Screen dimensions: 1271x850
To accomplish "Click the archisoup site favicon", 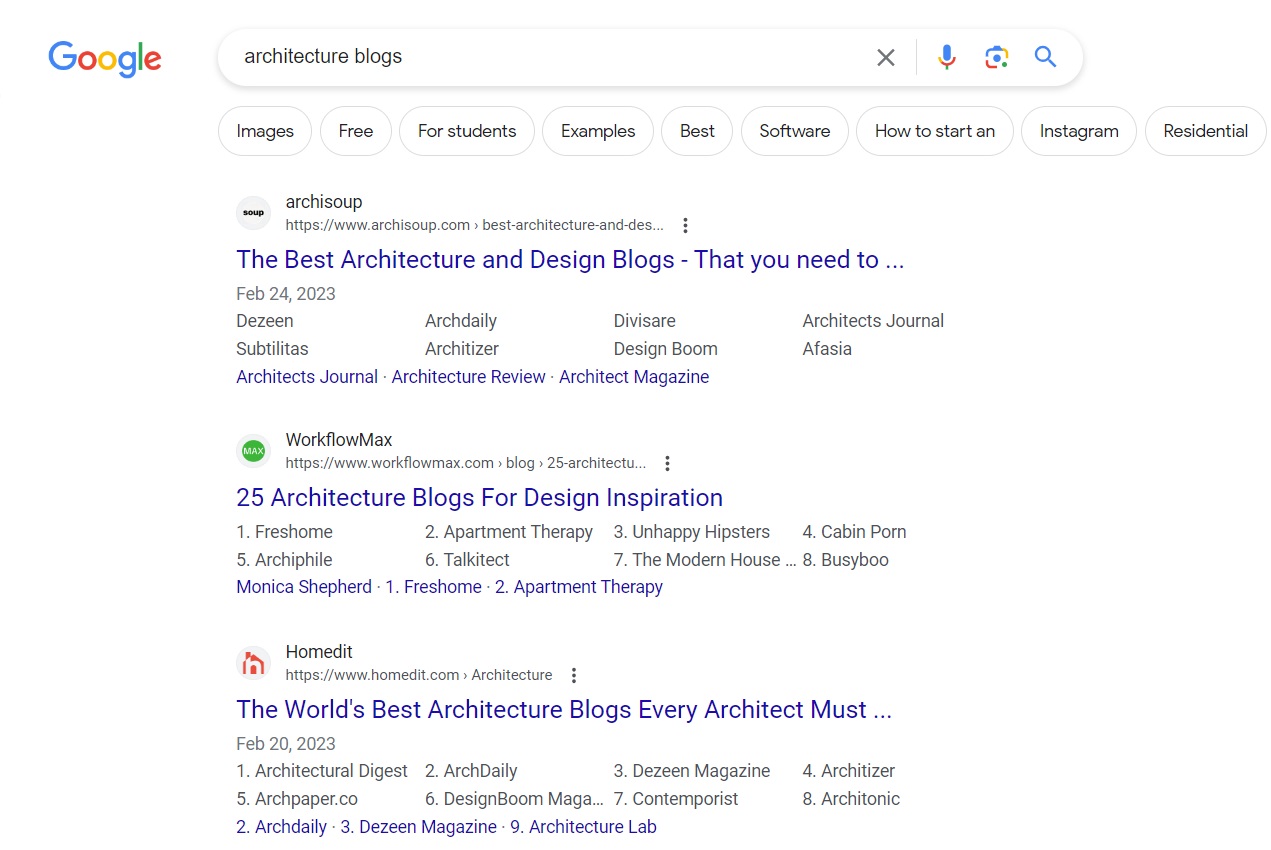I will click(254, 213).
